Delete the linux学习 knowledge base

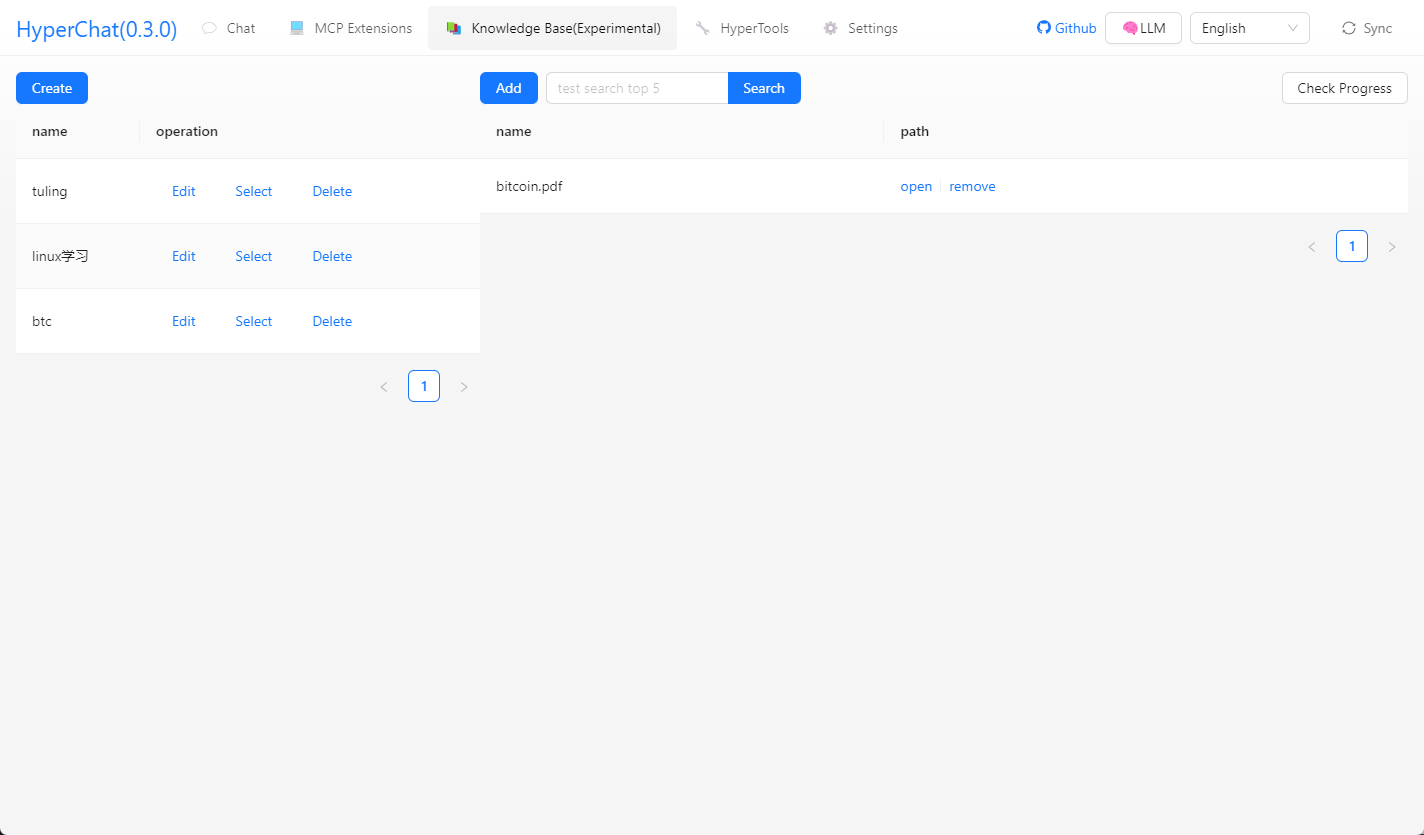pyautogui.click(x=332, y=256)
